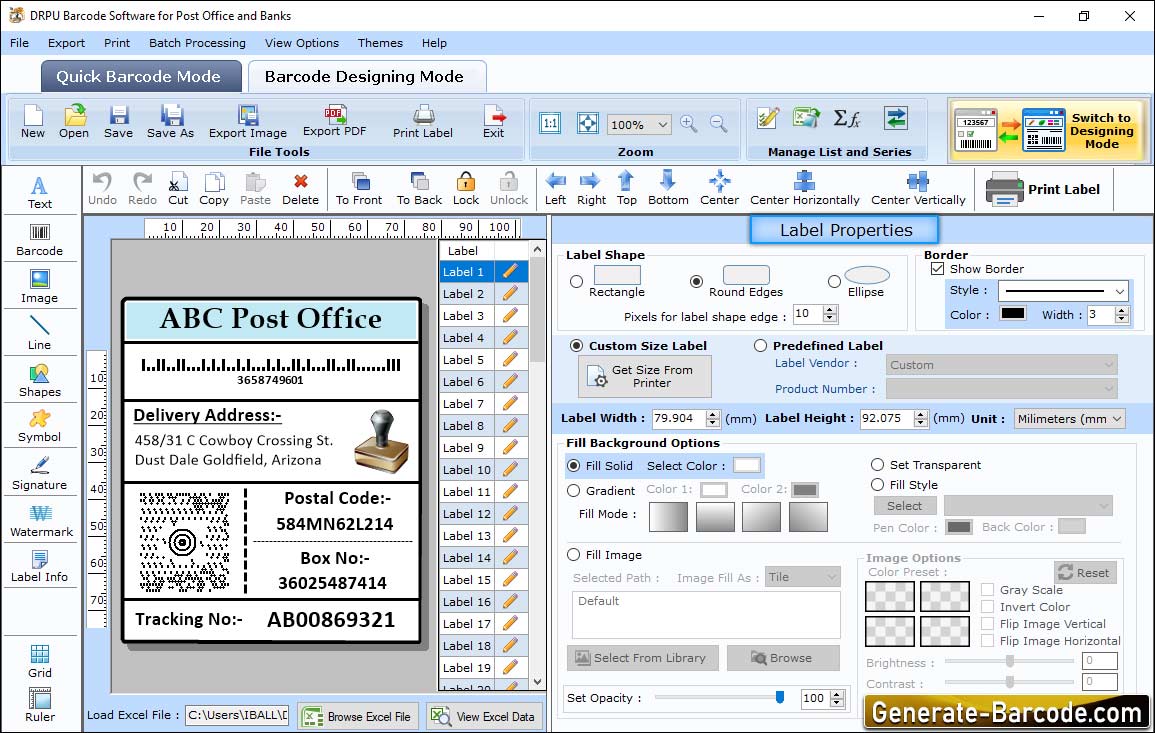Click Print Label in File Tools
This screenshot has width=1155, height=733.
(423, 122)
